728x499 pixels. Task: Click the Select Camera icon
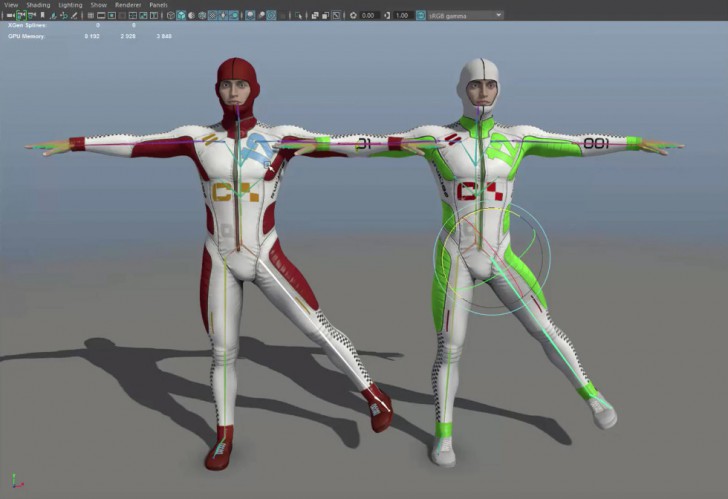[x=10, y=15]
